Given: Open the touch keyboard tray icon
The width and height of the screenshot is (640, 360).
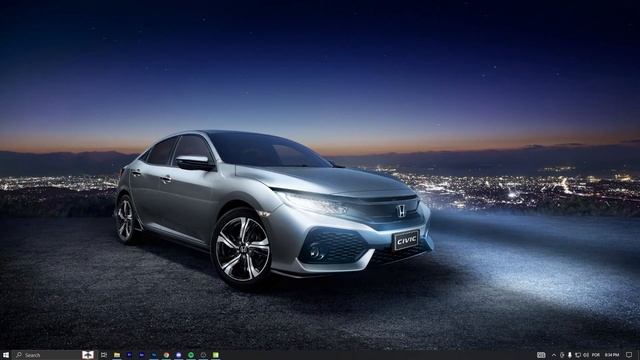Looking at the screenshot, I should point(541,355).
